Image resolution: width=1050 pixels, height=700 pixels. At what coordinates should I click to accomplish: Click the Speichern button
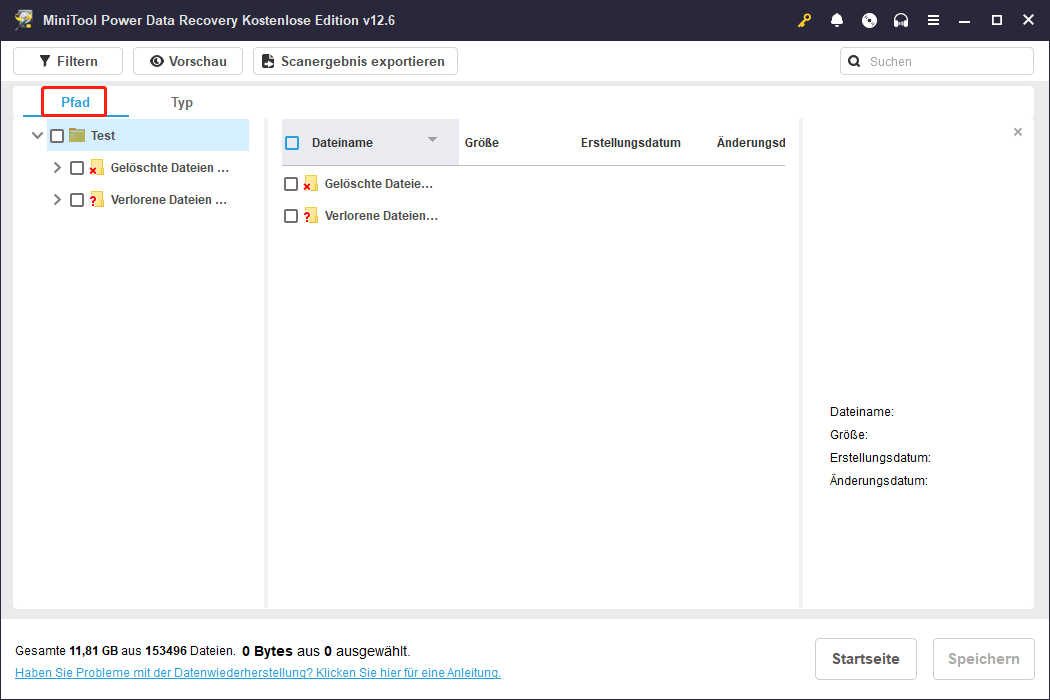click(983, 658)
